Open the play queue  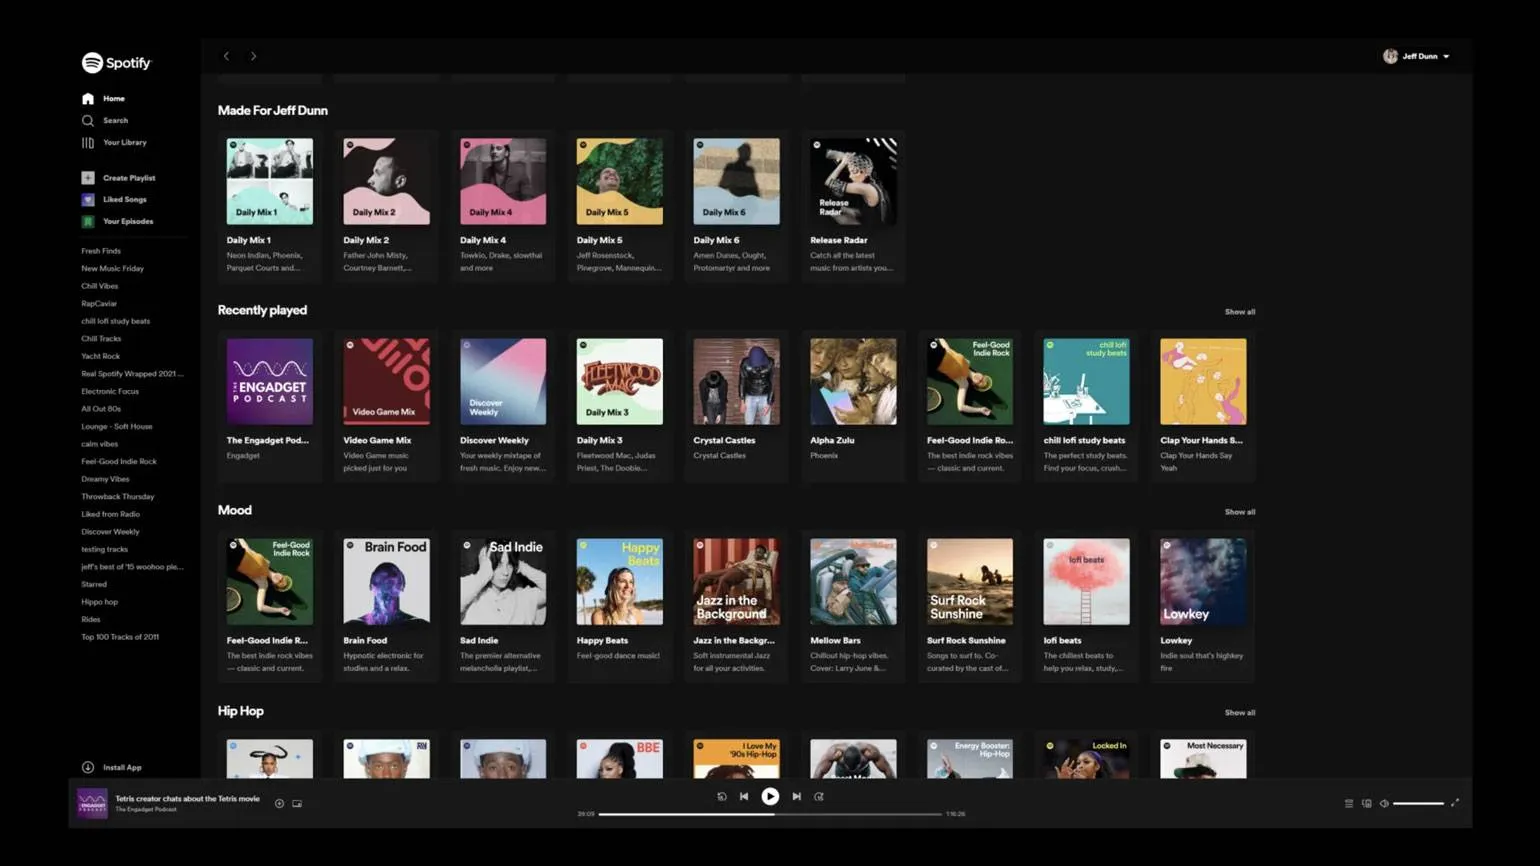pyautogui.click(x=1349, y=804)
